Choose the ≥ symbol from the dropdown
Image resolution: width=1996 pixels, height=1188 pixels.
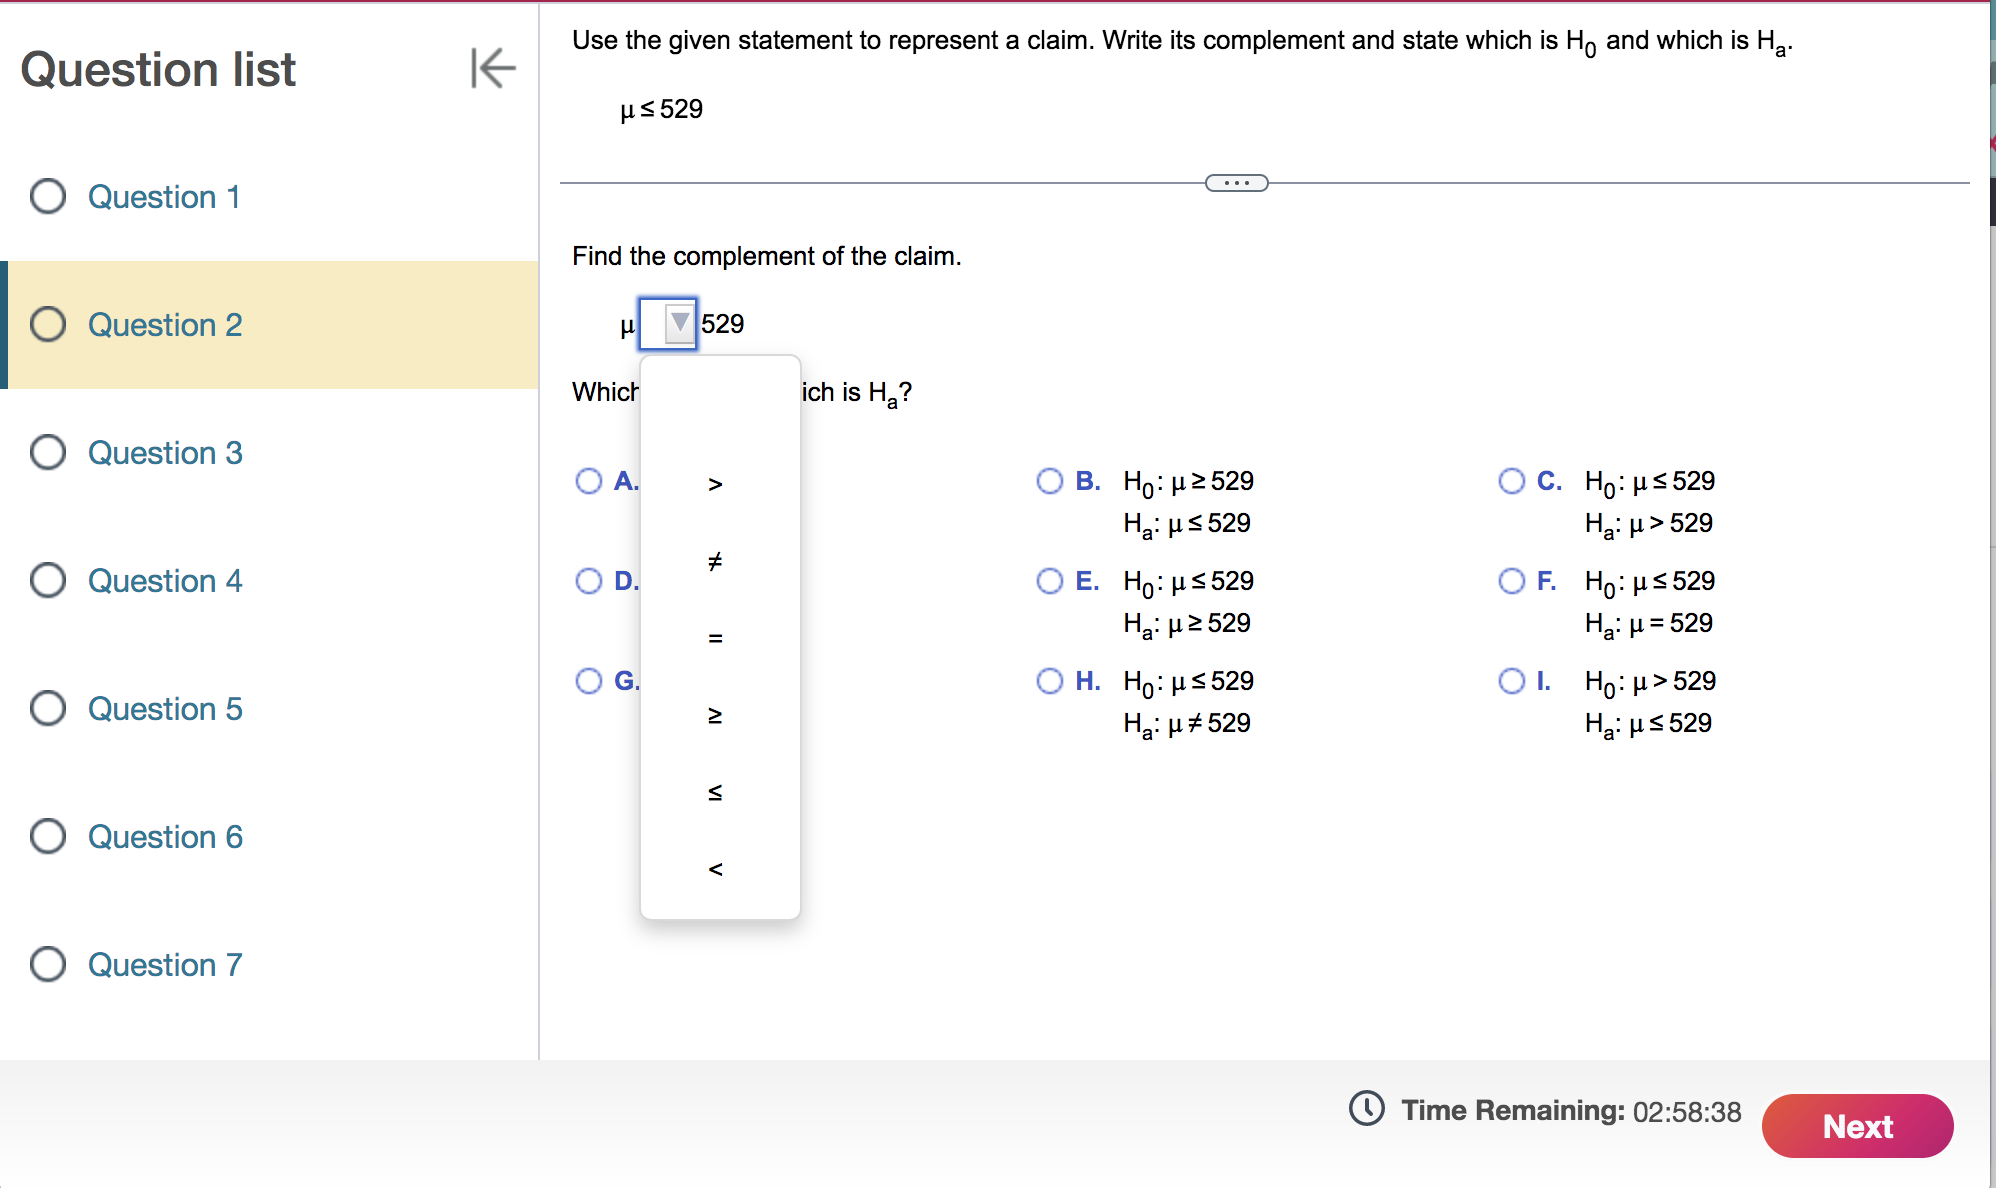pos(714,714)
